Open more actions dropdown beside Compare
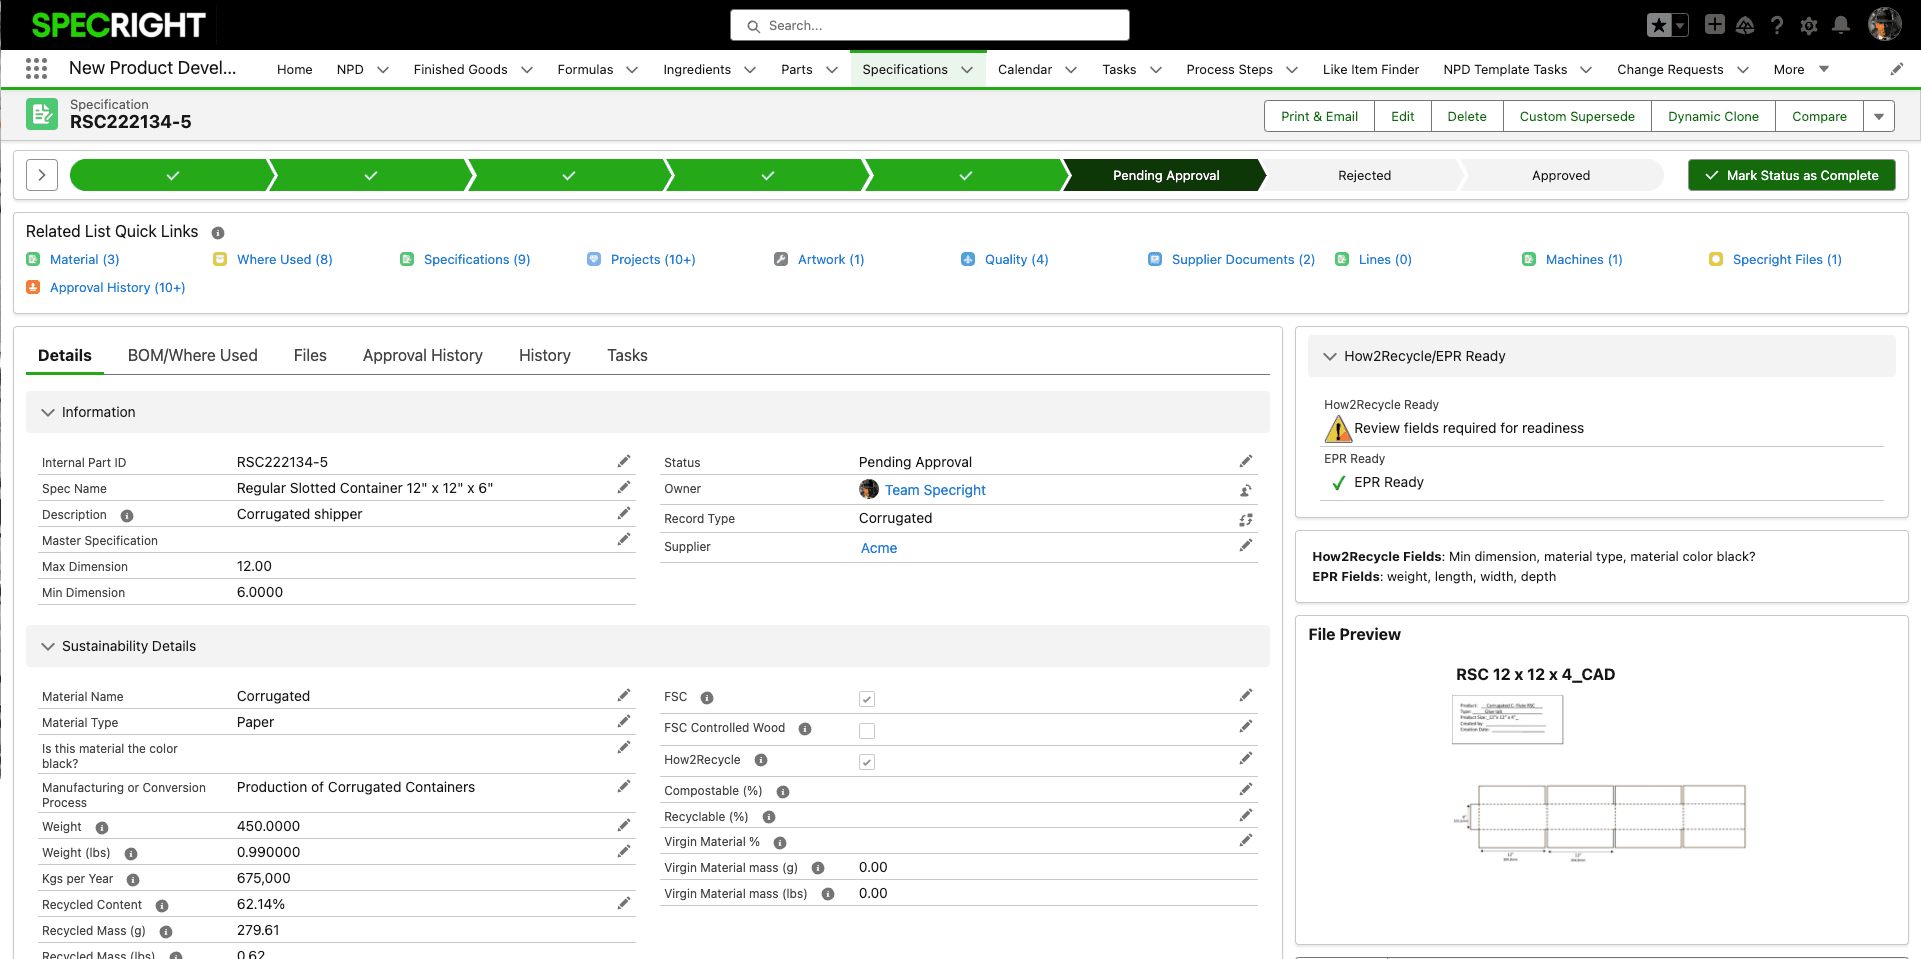 pyautogui.click(x=1879, y=116)
